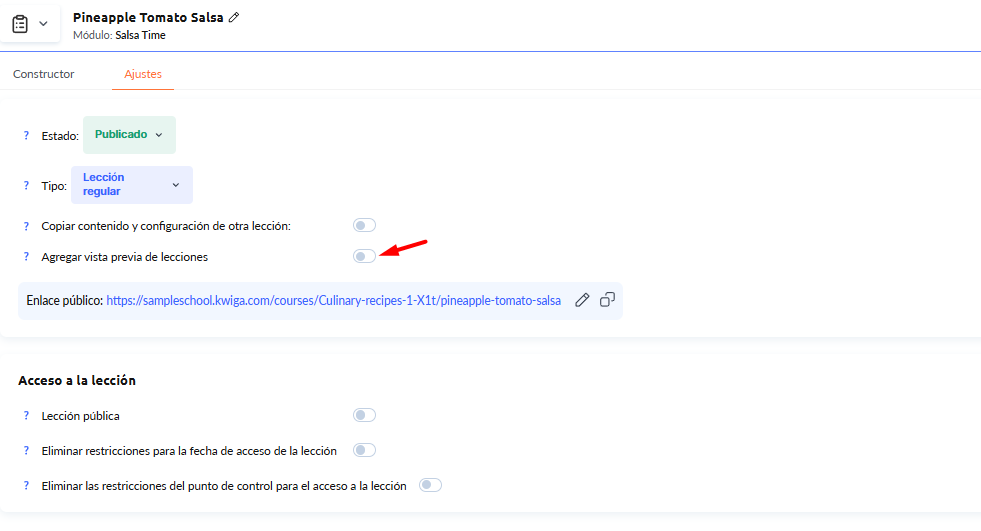981x531 pixels.
Task: Show help for Agregar vista previa option
Action: coord(26,256)
